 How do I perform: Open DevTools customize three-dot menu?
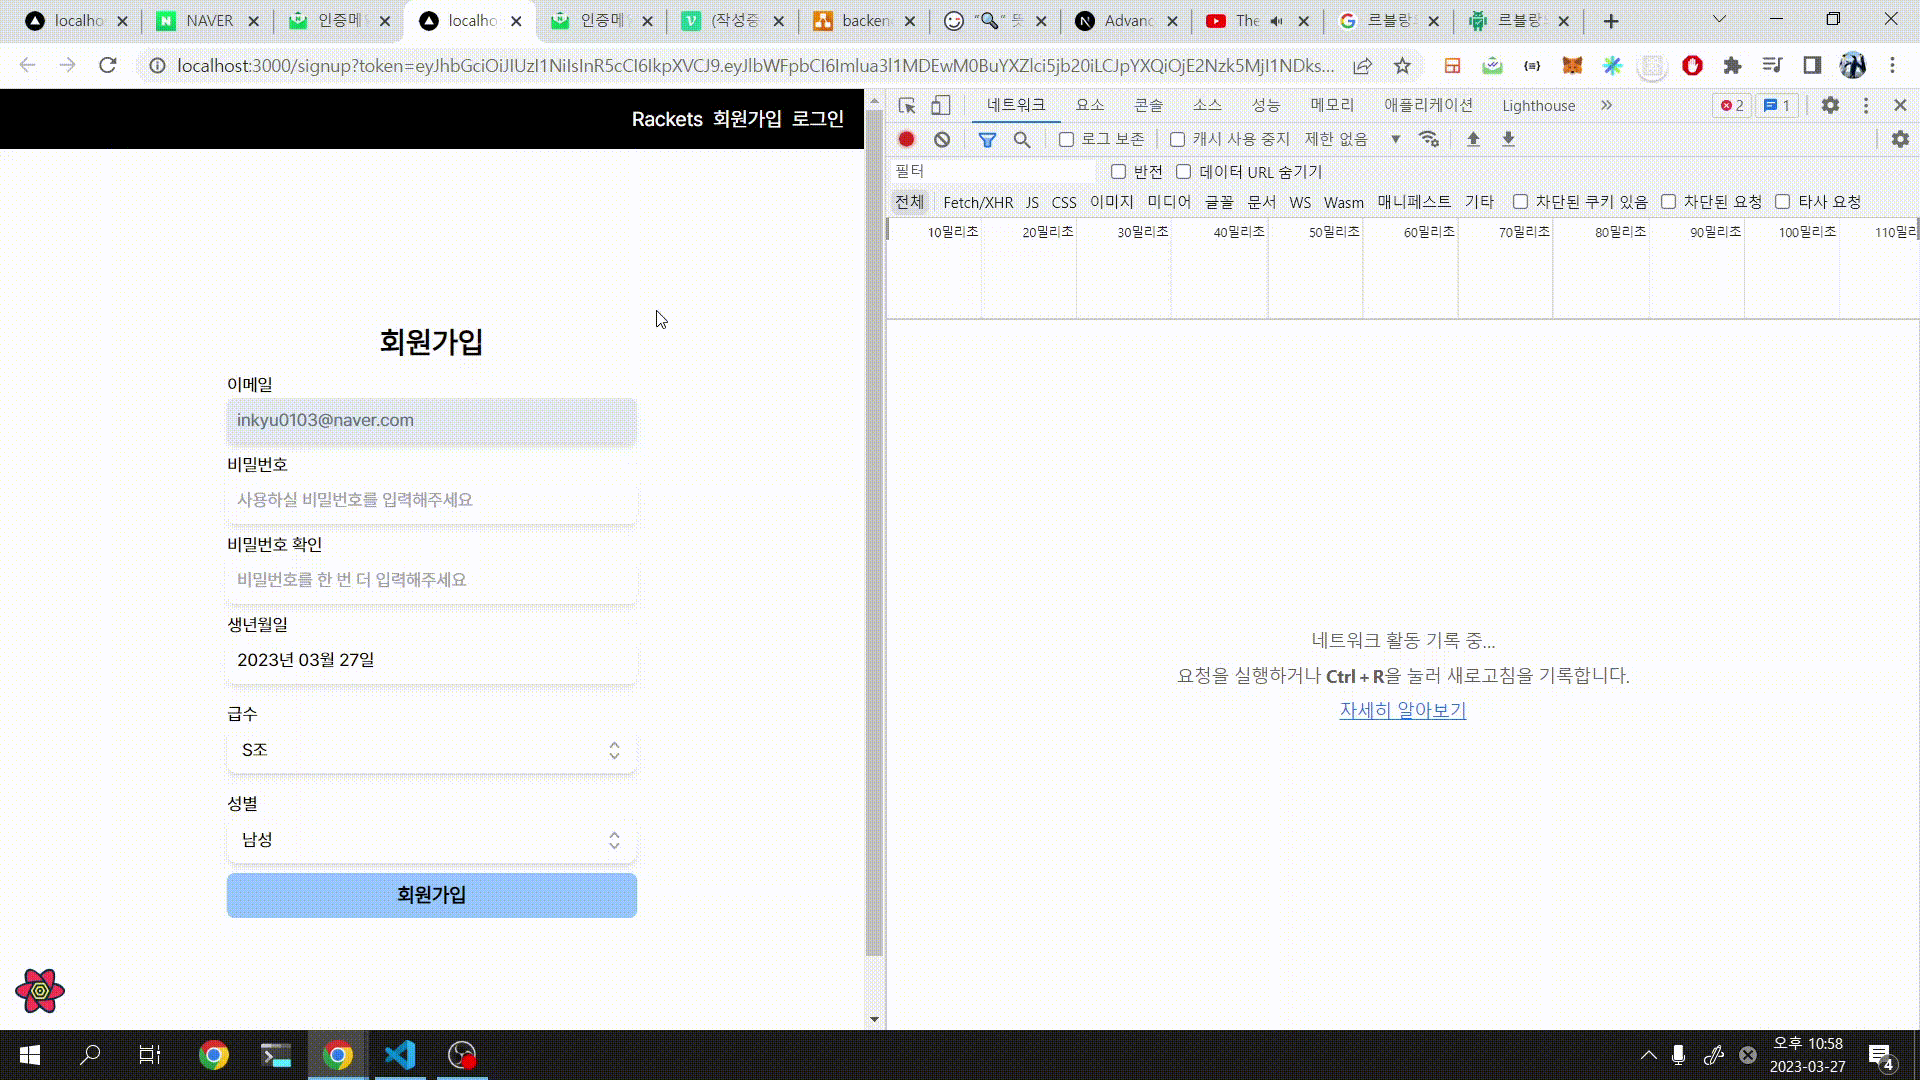pyautogui.click(x=1866, y=105)
